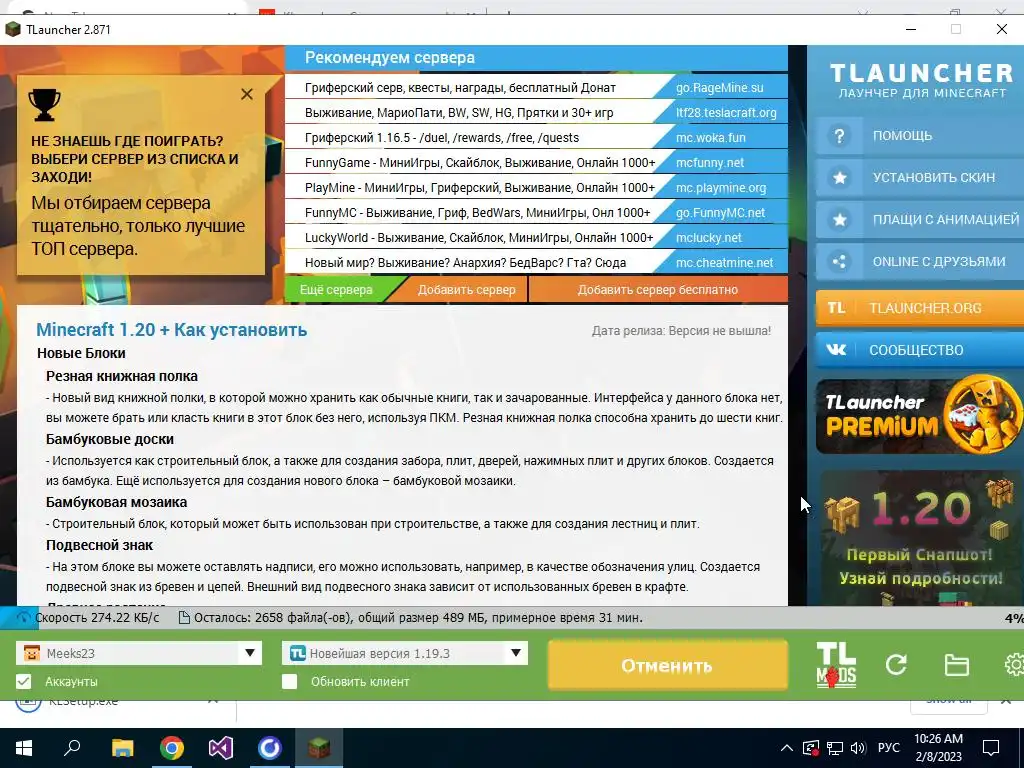Screen dimensions: 1024x768
Task: Click the remaining files document icon
Action: (x=185, y=618)
